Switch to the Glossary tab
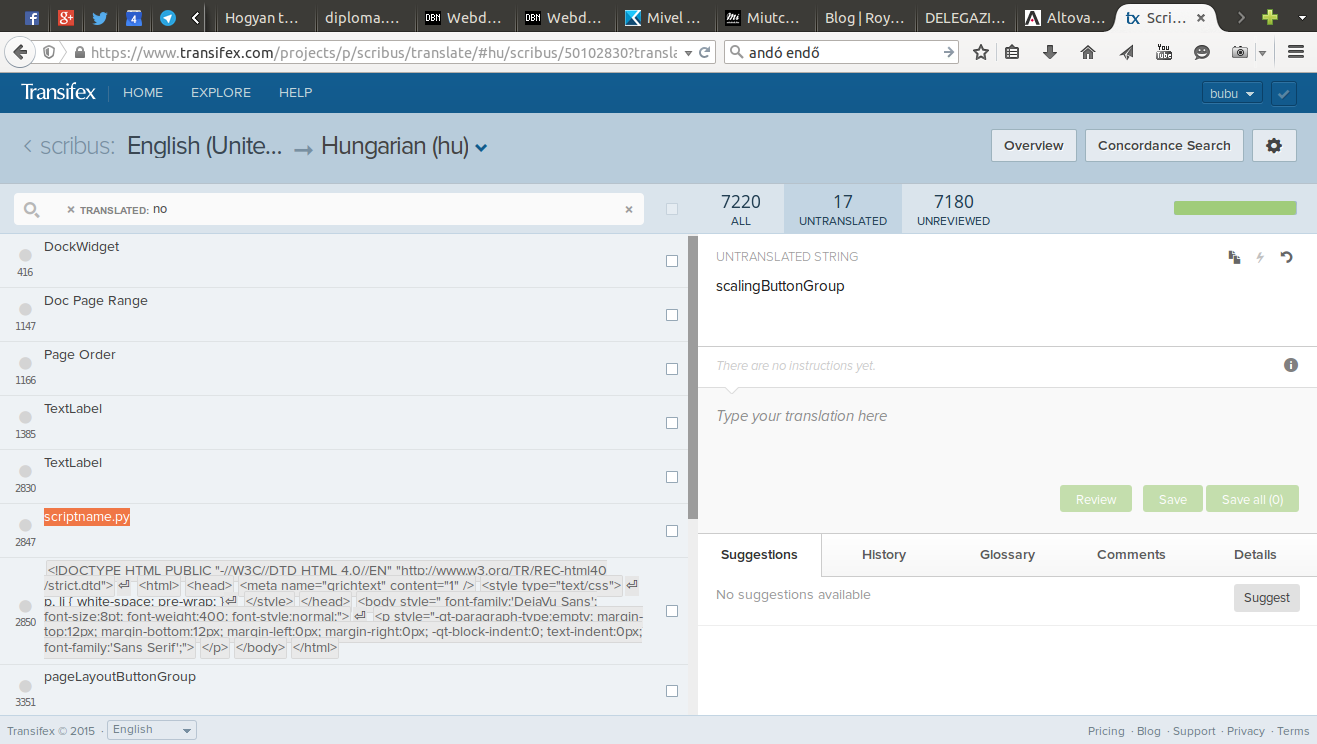1317x744 pixels. pos(1007,555)
